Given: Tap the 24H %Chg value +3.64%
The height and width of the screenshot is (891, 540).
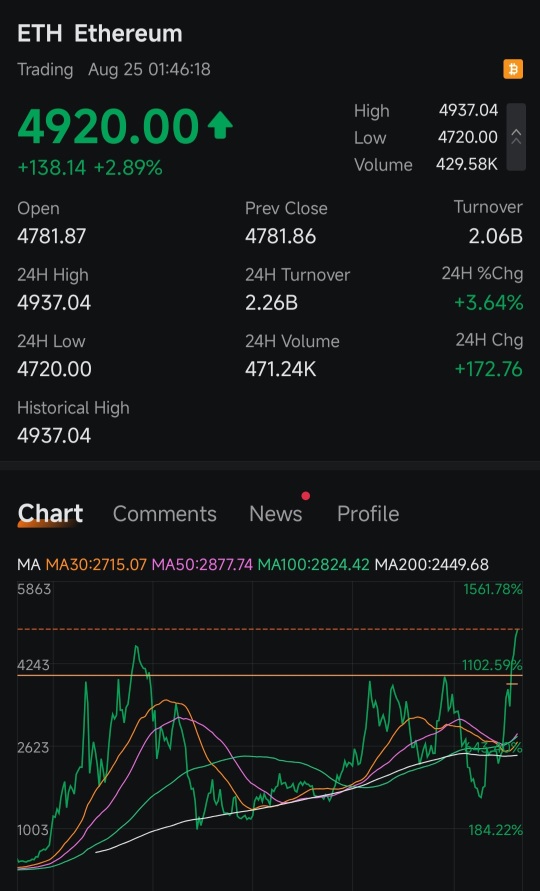Looking at the screenshot, I should (489, 302).
